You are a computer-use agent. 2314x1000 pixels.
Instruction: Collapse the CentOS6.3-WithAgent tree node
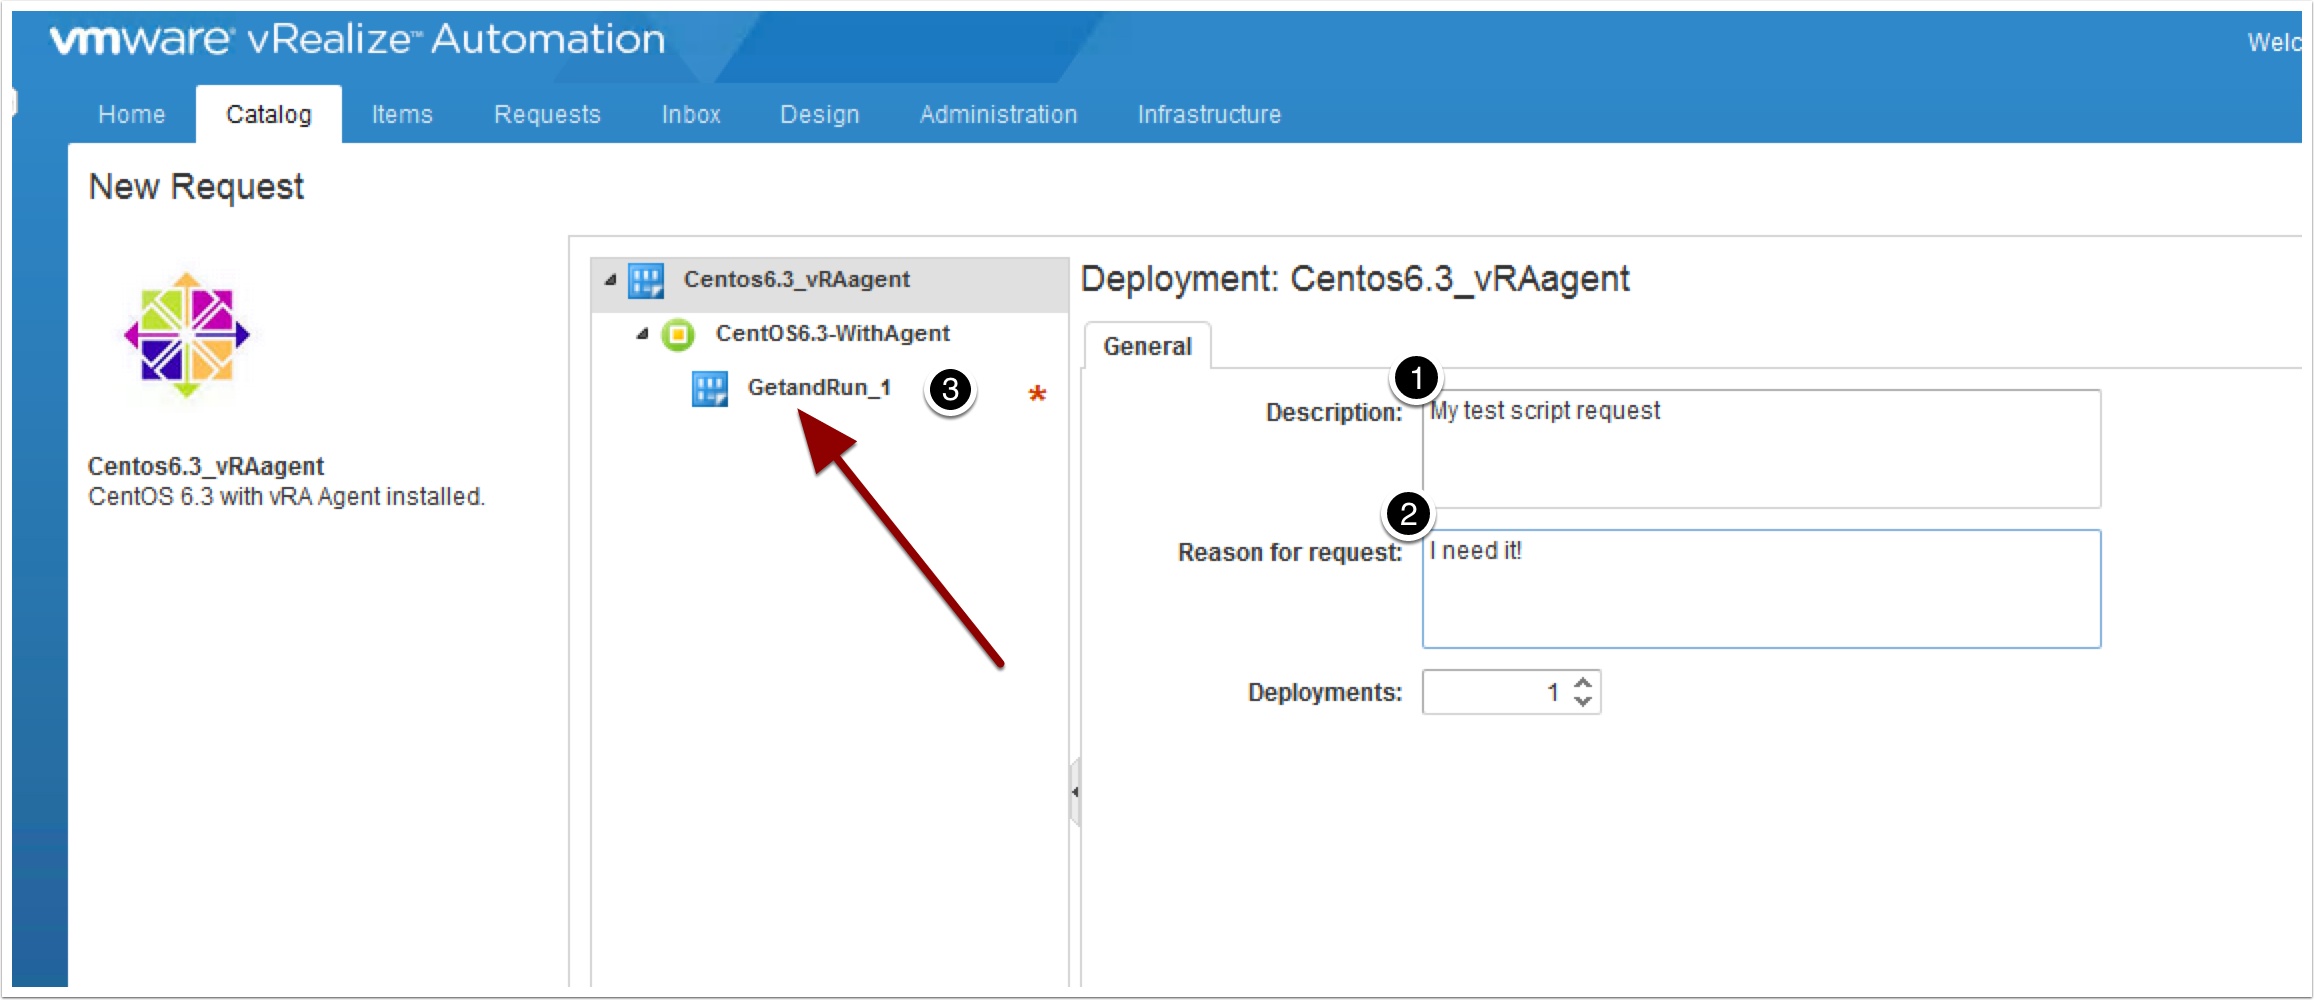[643, 335]
